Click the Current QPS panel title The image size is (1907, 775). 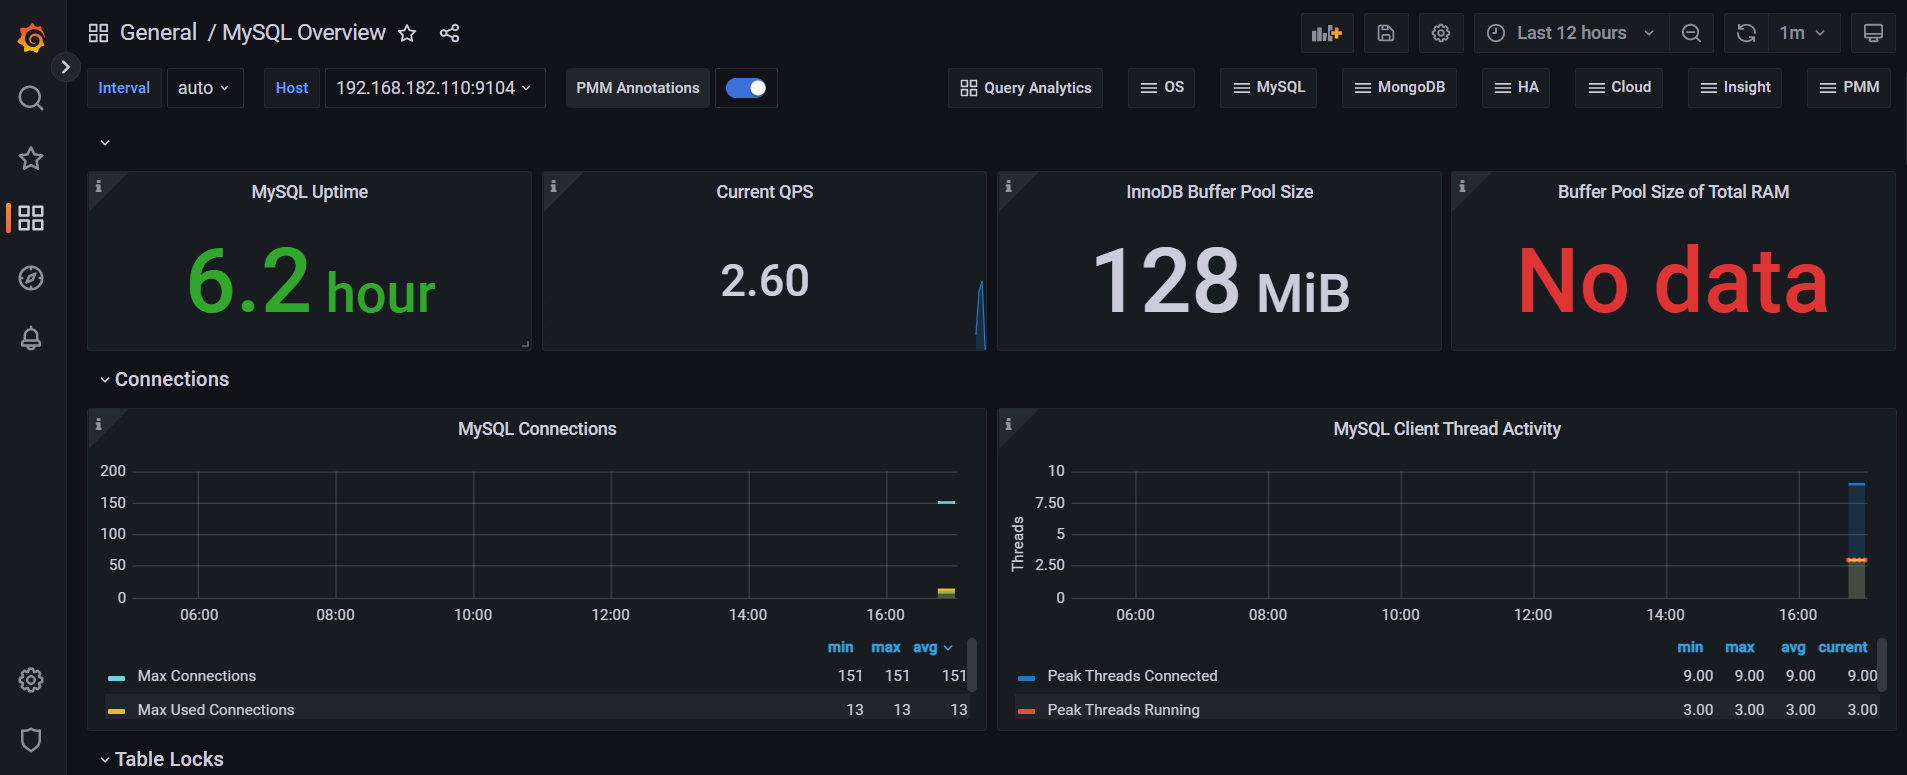tap(765, 192)
